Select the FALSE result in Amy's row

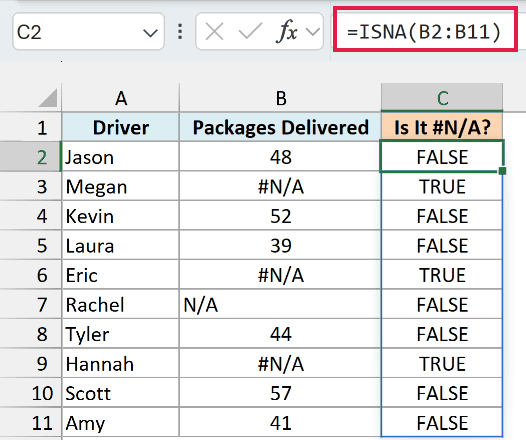click(x=442, y=423)
